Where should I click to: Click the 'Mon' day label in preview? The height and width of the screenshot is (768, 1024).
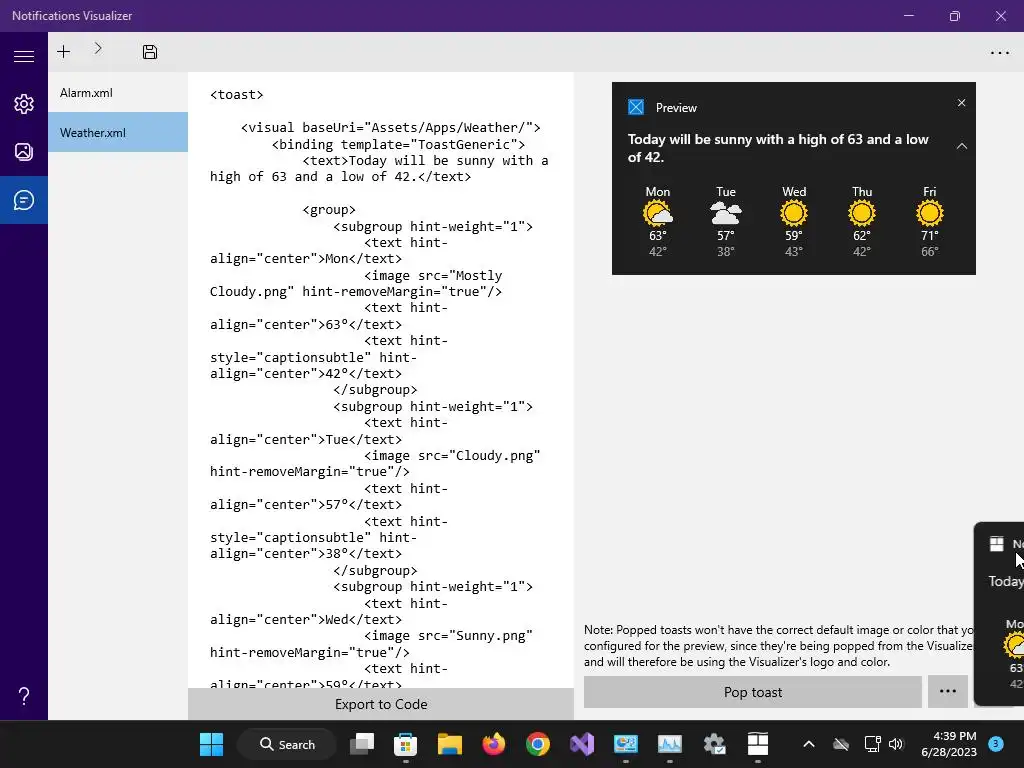658,191
